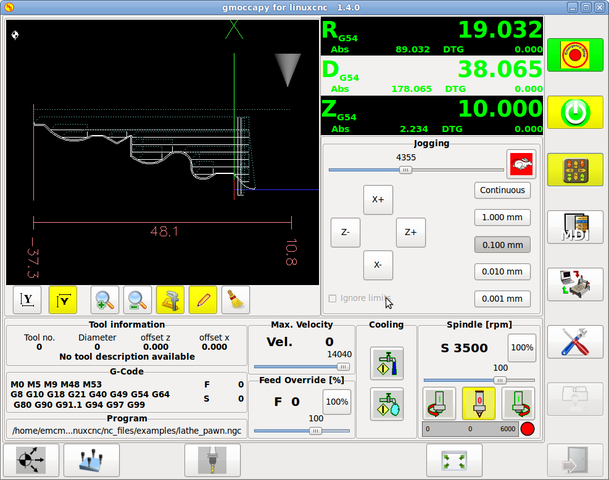Enable rapid jogging with the rabbit icon
The width and height of the screenshot is (609, 480).
(x=519, y=163)
